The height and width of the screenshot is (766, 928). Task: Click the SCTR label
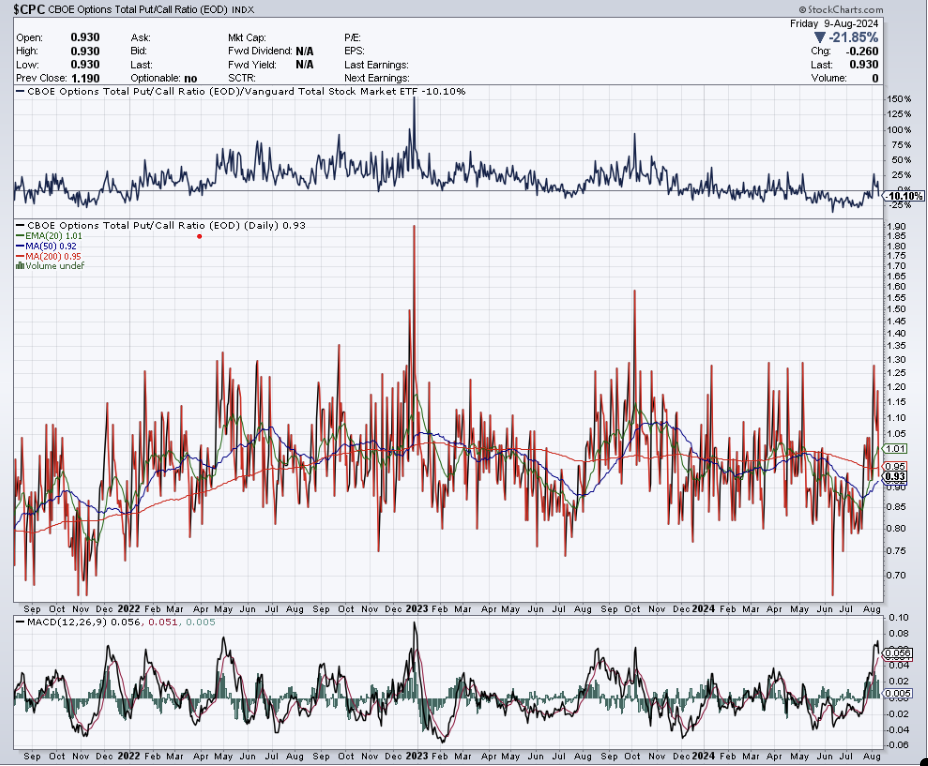click(241, 78)
